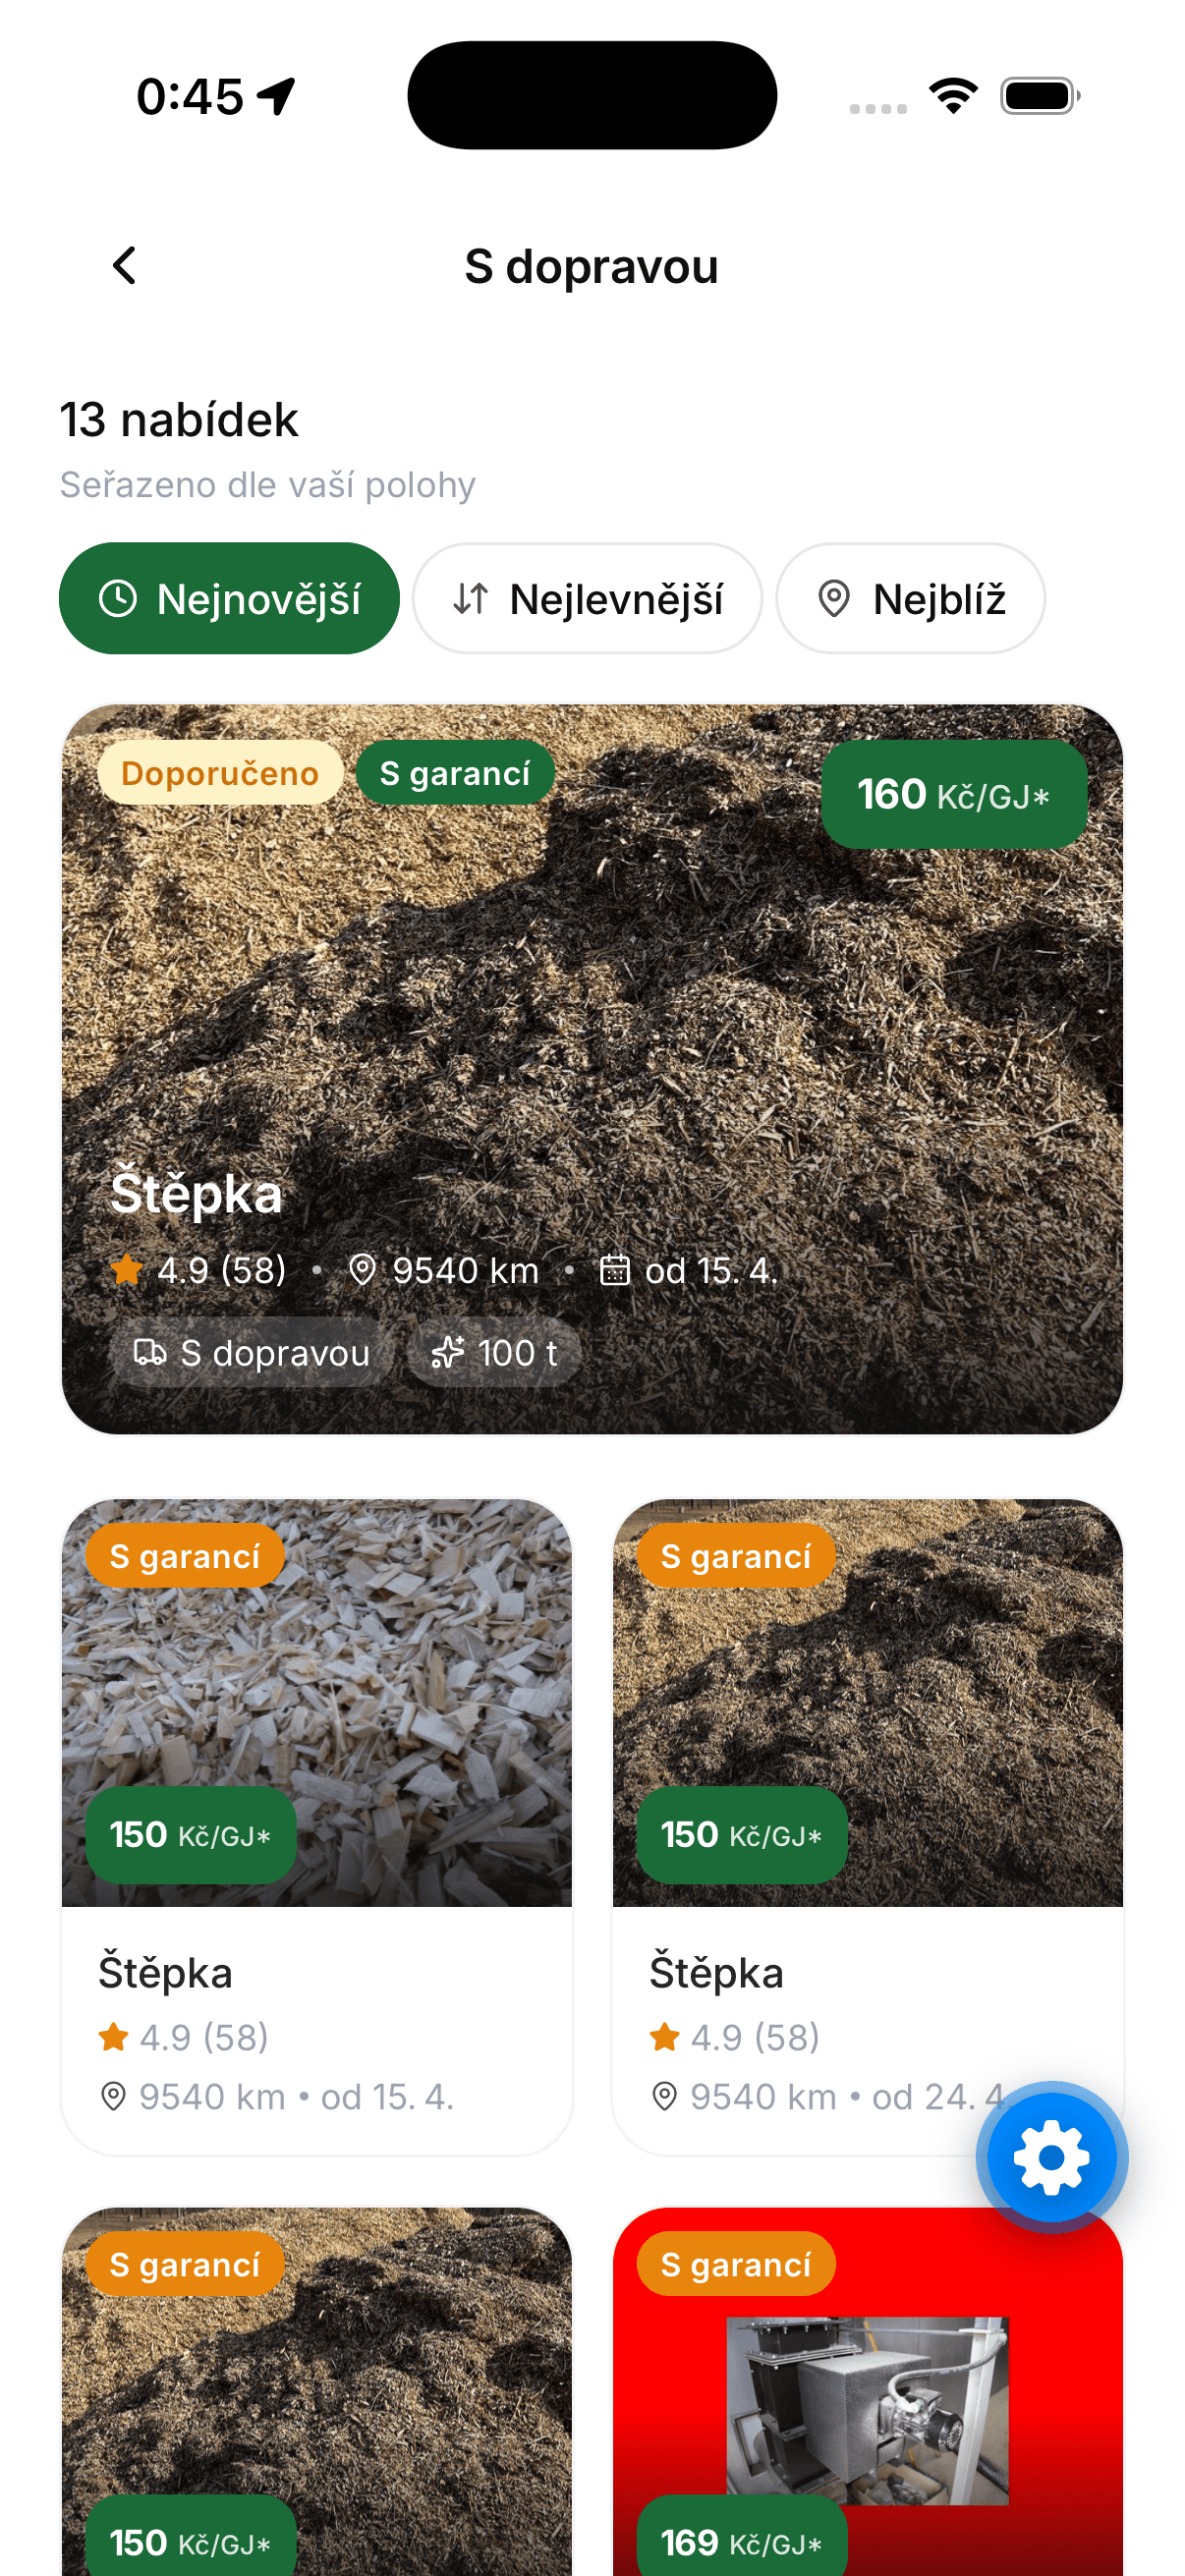The height and width of the screenshot is (2576, 1185).
Task: Select the Nejnovější sort filter
Action: point(229,599)
